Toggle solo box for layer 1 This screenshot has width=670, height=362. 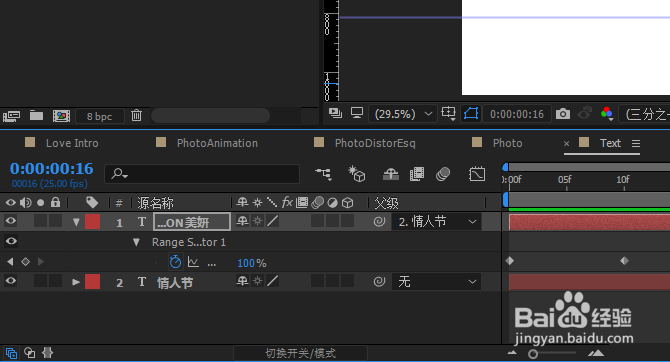pyautogui.click(x=41, y=221)
